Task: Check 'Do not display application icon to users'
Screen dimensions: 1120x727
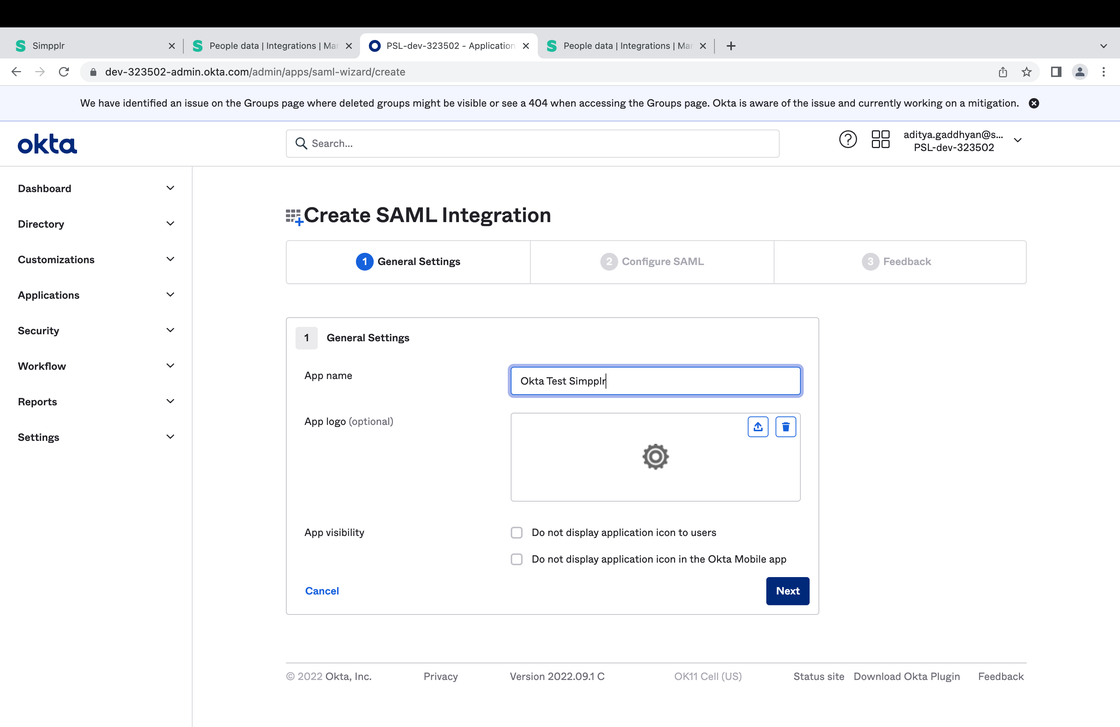Action: click(516, 532)
